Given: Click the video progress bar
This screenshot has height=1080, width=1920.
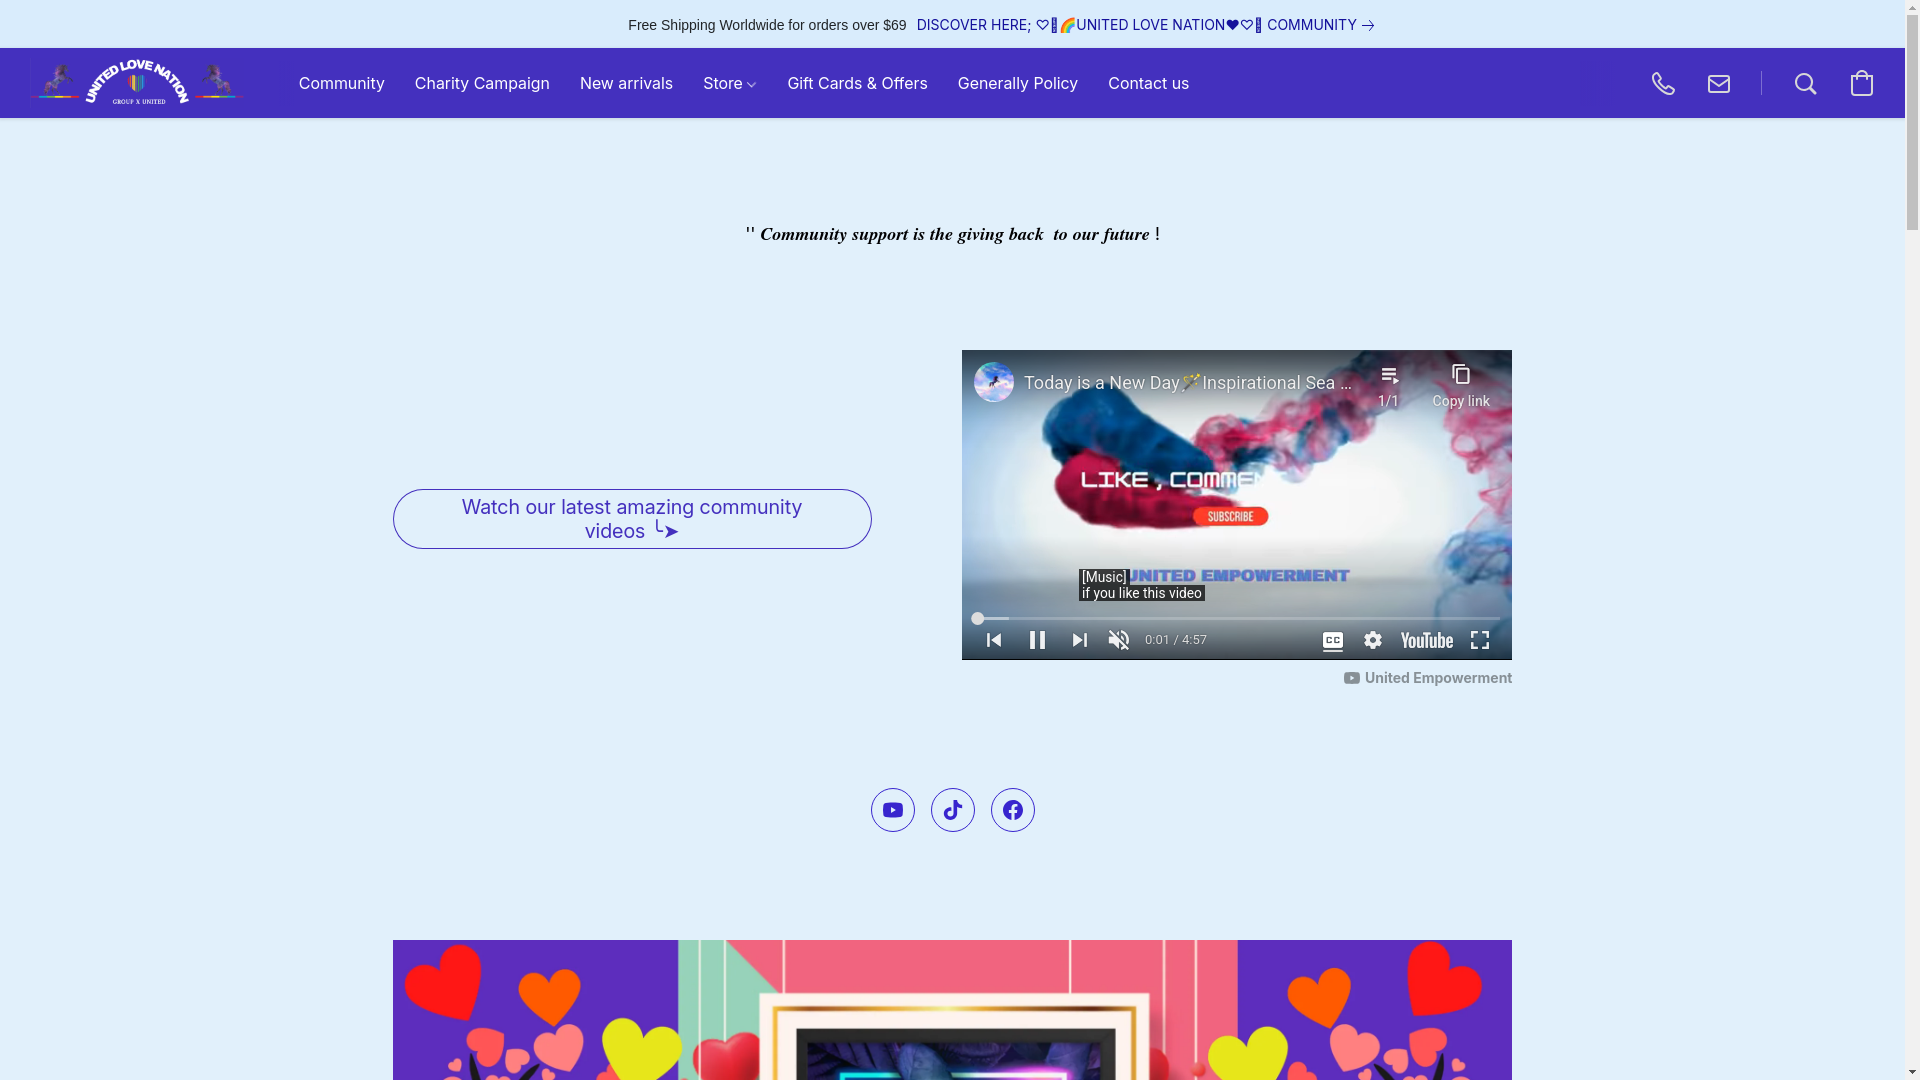Looking at the screenshot, I should (x=1237, y=619).
